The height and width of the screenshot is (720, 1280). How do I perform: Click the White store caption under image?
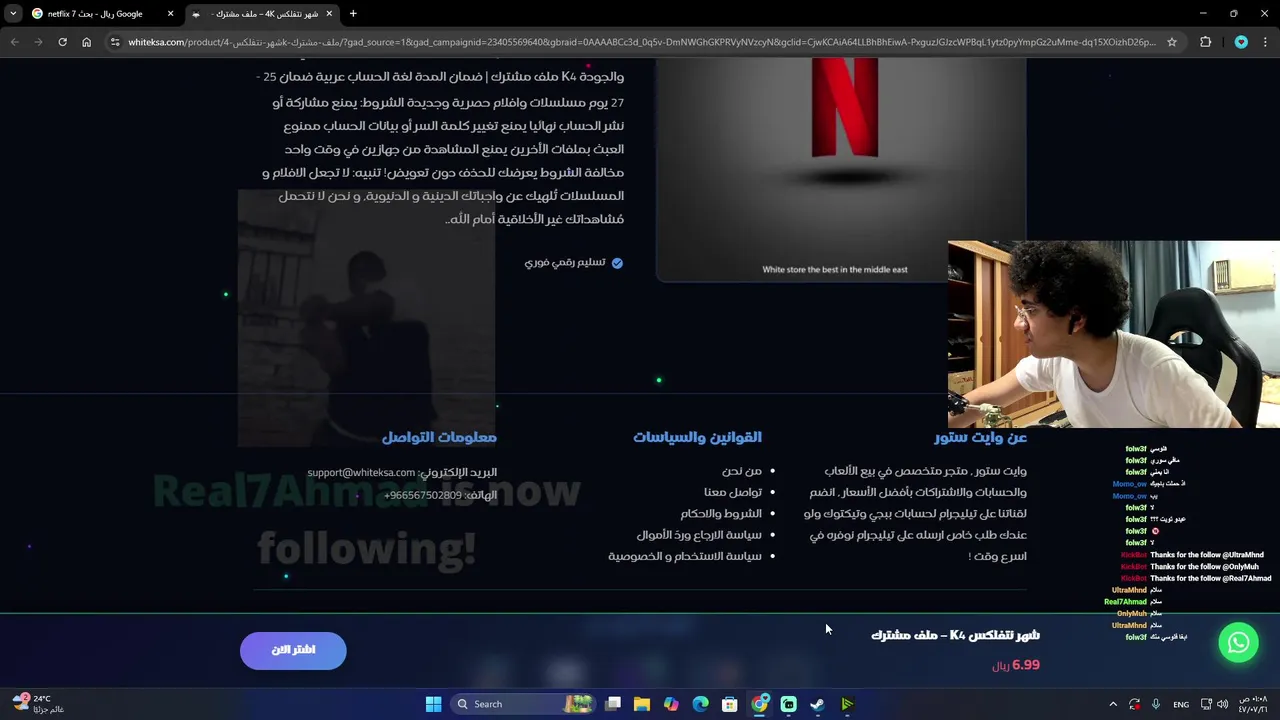point(835,269)
